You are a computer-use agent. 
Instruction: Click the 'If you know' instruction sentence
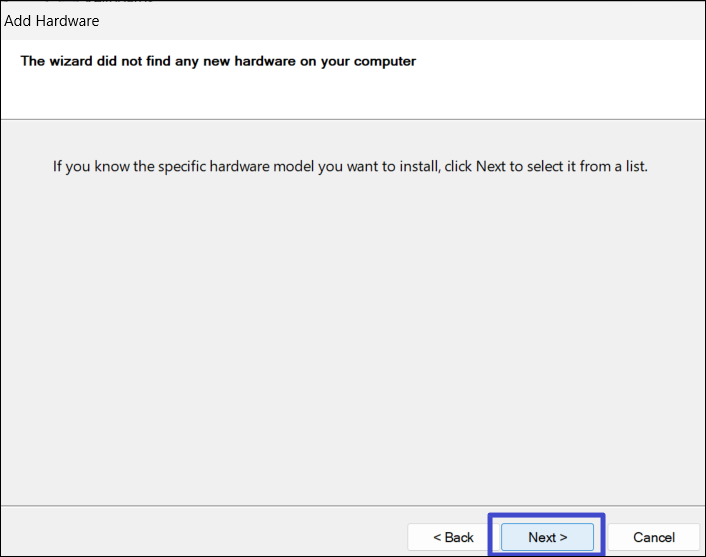click(350, 166)
